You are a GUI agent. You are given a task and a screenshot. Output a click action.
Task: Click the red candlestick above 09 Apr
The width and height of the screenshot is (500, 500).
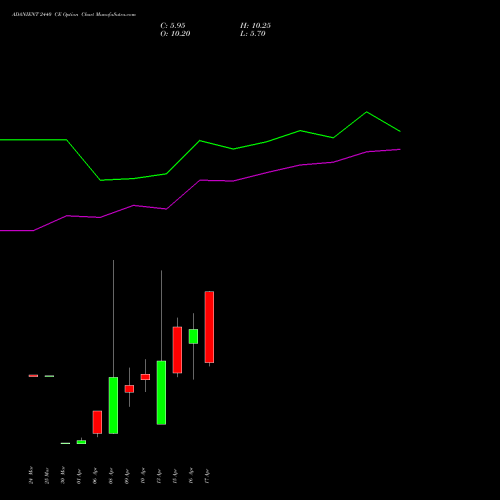click(x=129, y=389)
